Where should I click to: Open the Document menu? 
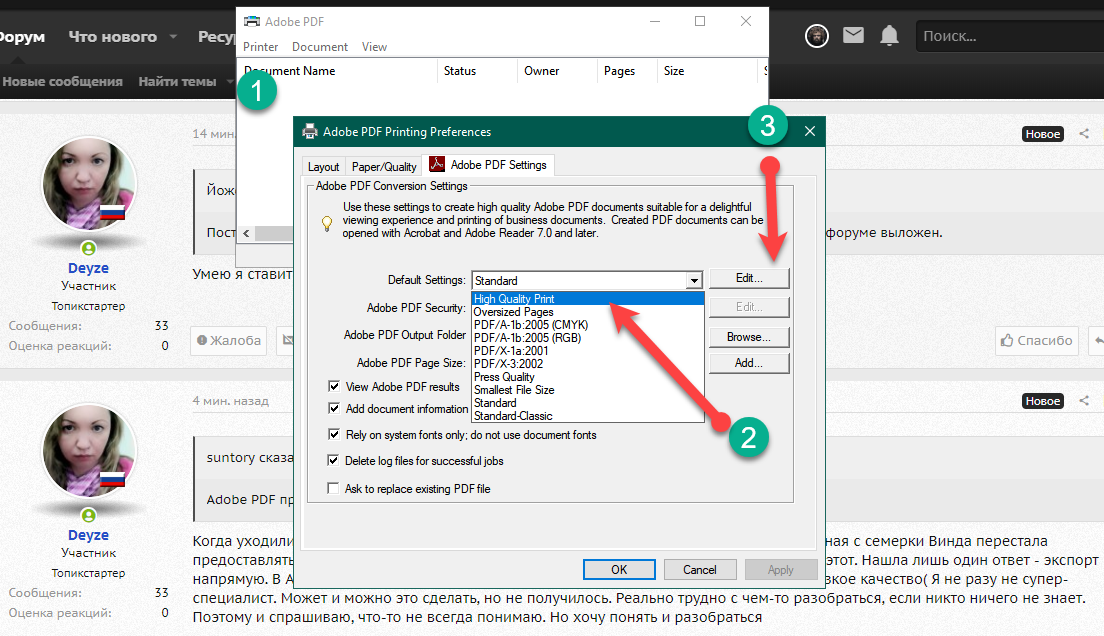tap(320, 46)
